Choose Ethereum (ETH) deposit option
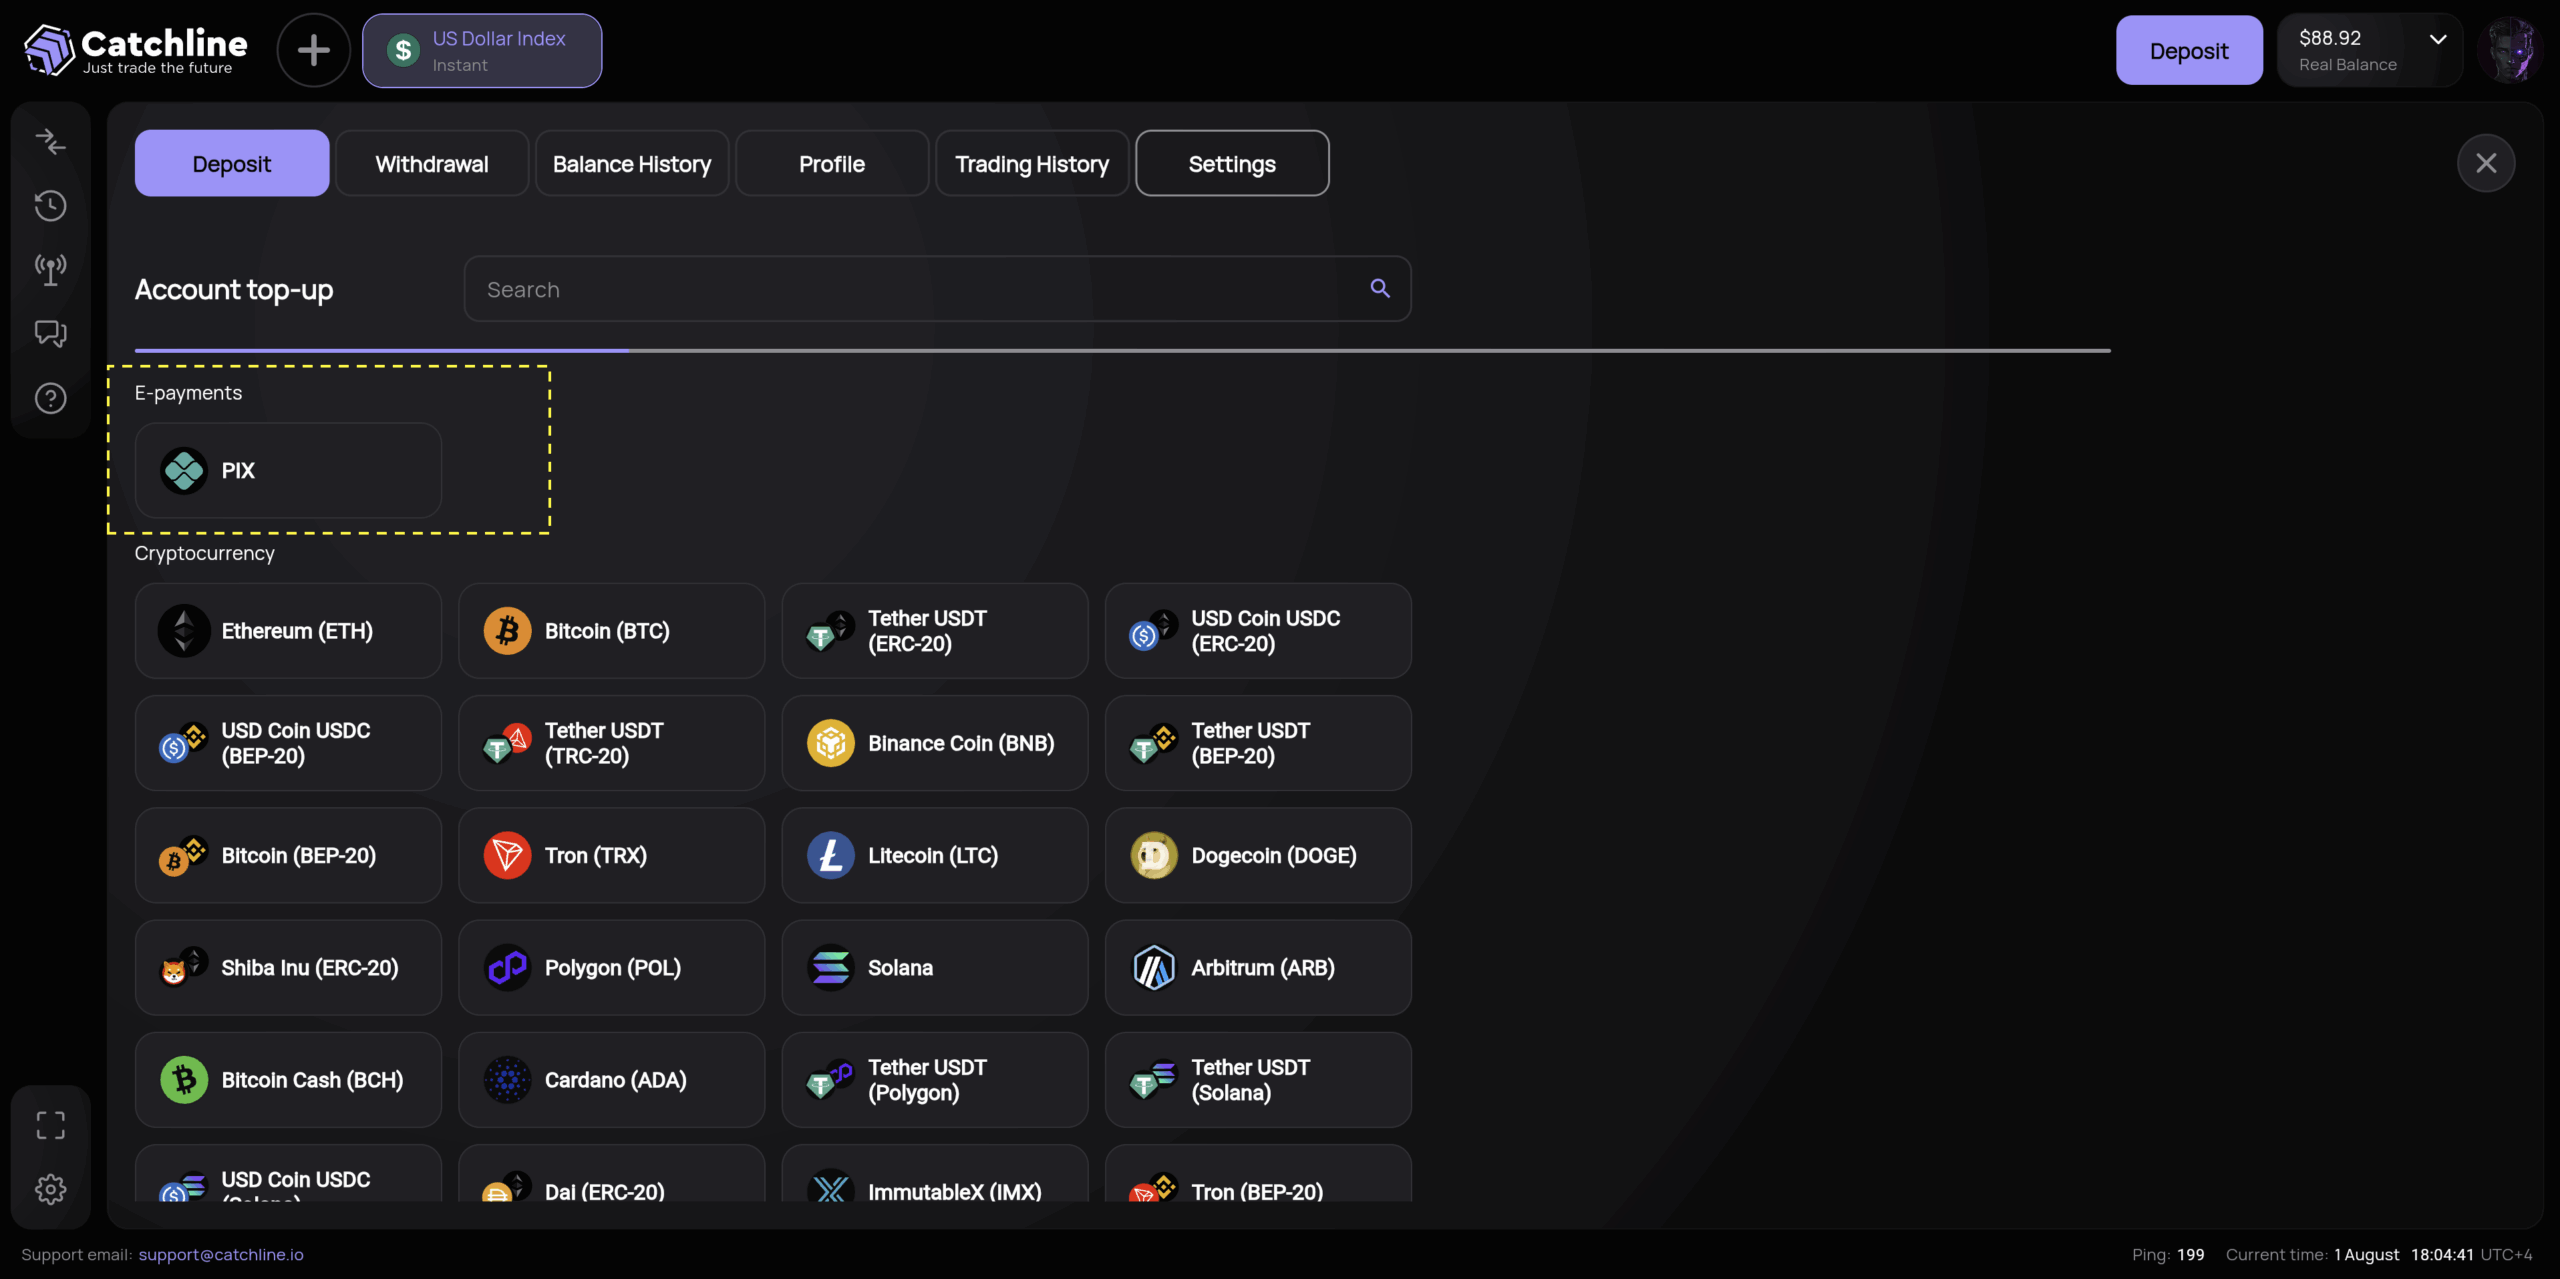Image resolution: width=2560 pixels, height=1279 pixels. tap(288, 631)
